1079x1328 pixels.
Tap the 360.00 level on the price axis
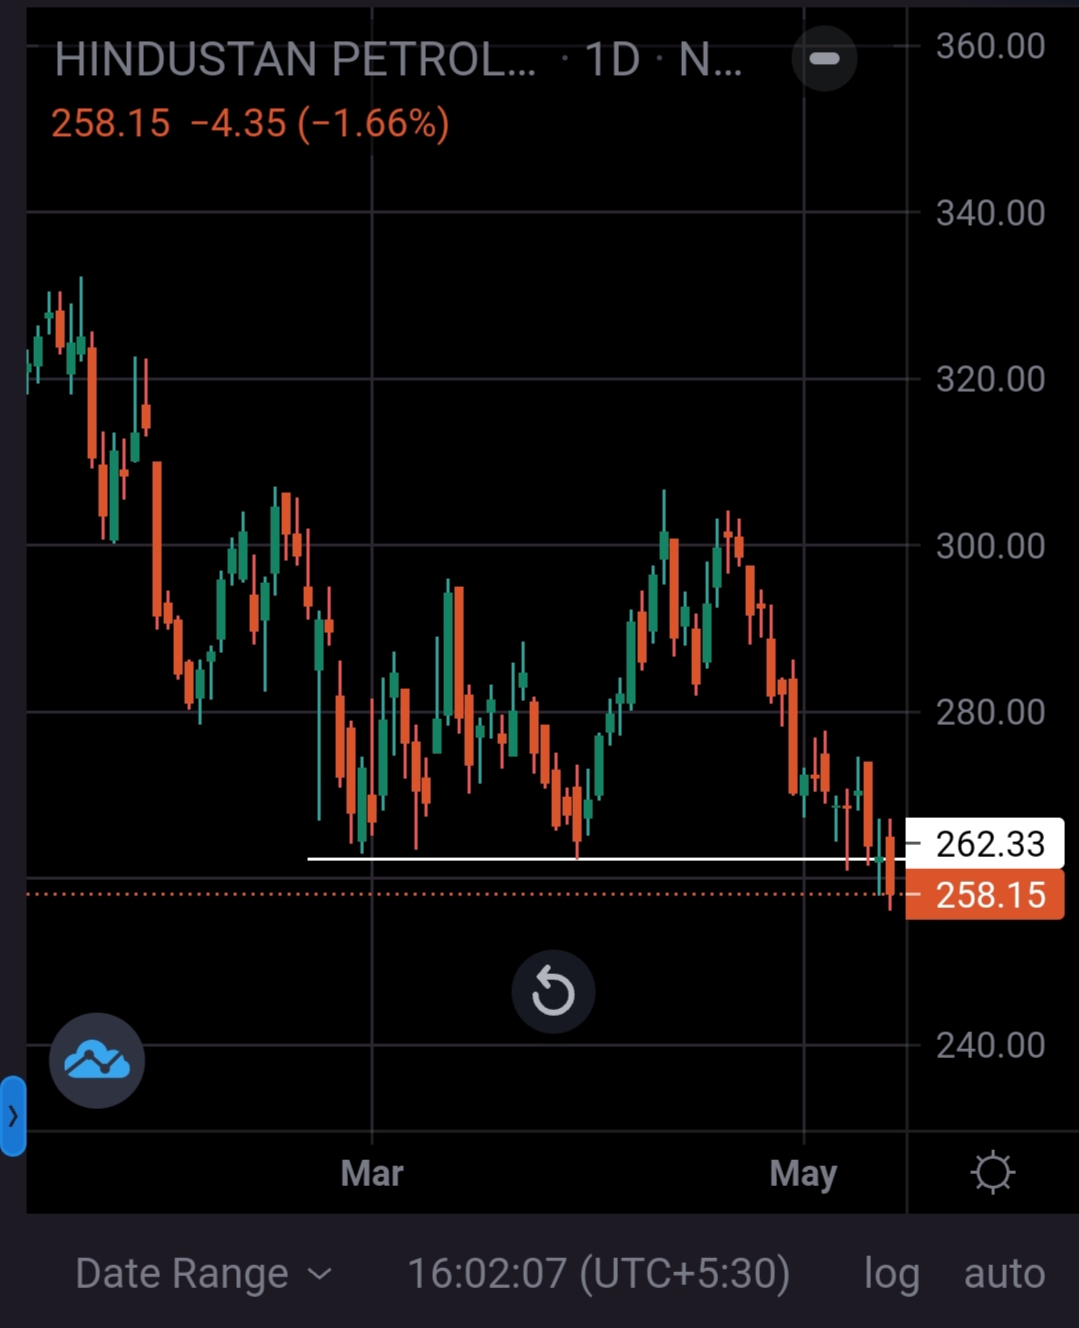(990, 46)
